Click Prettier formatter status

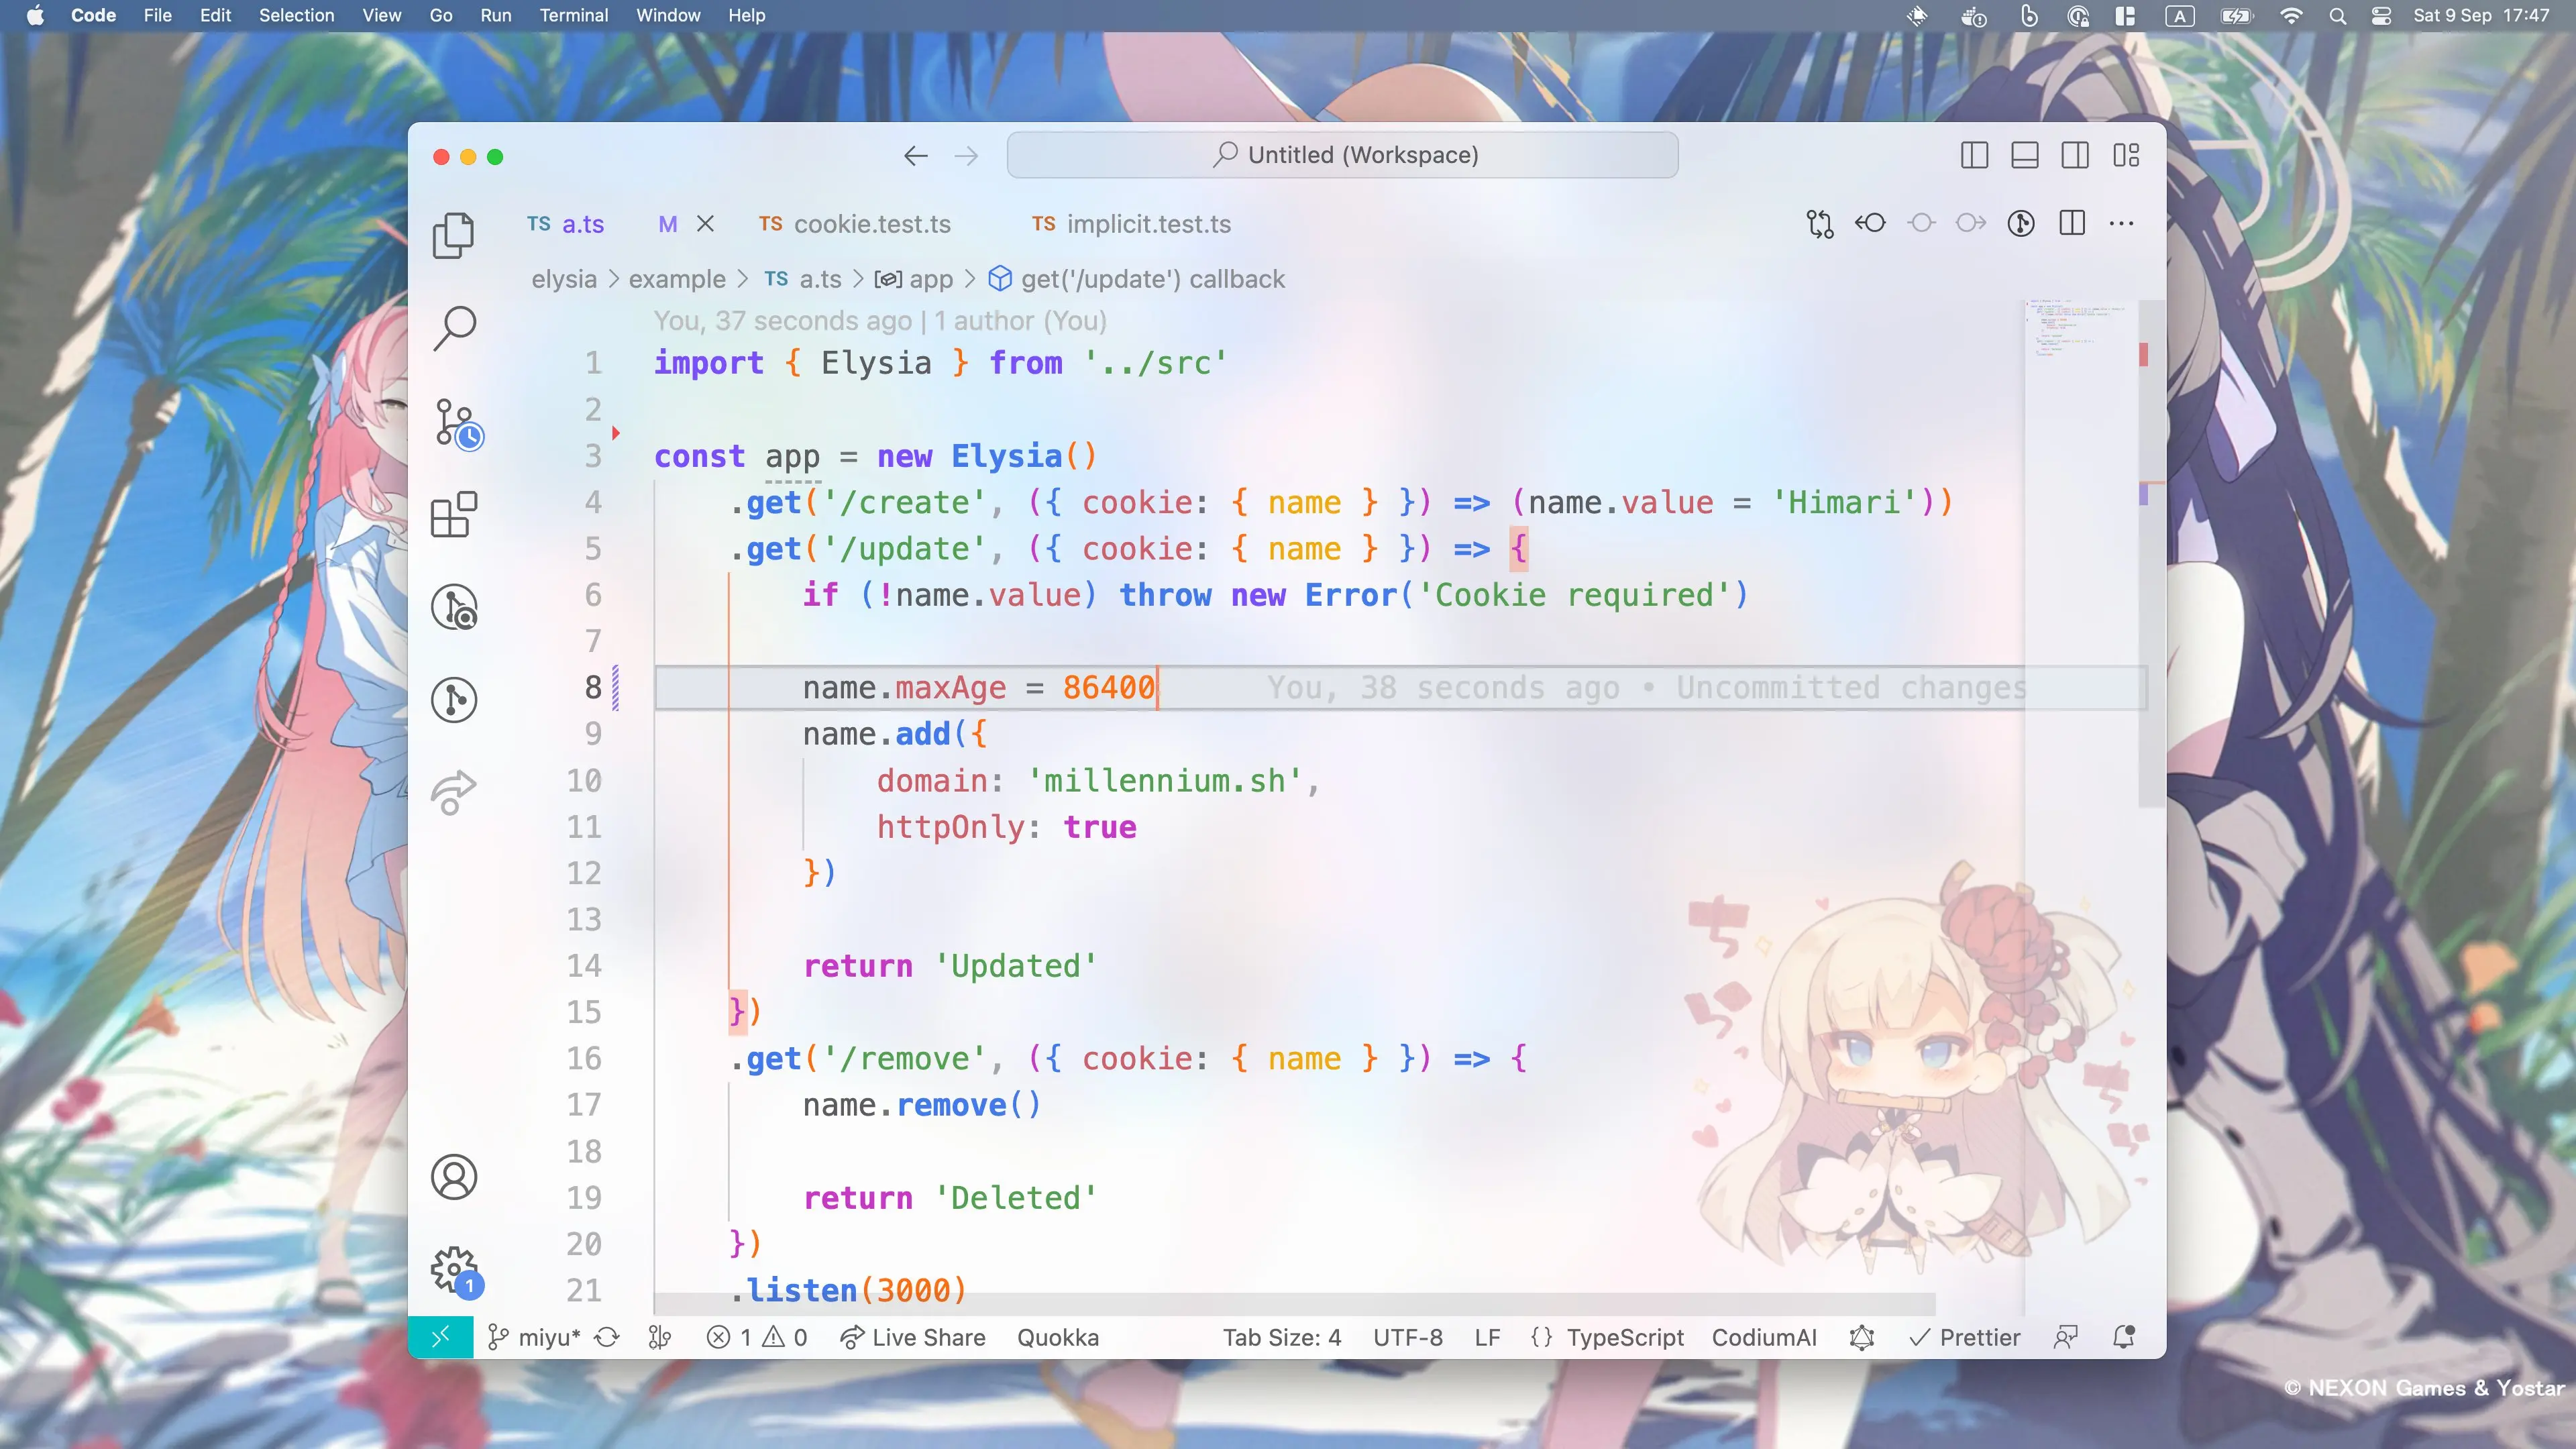(1964, 1337)
